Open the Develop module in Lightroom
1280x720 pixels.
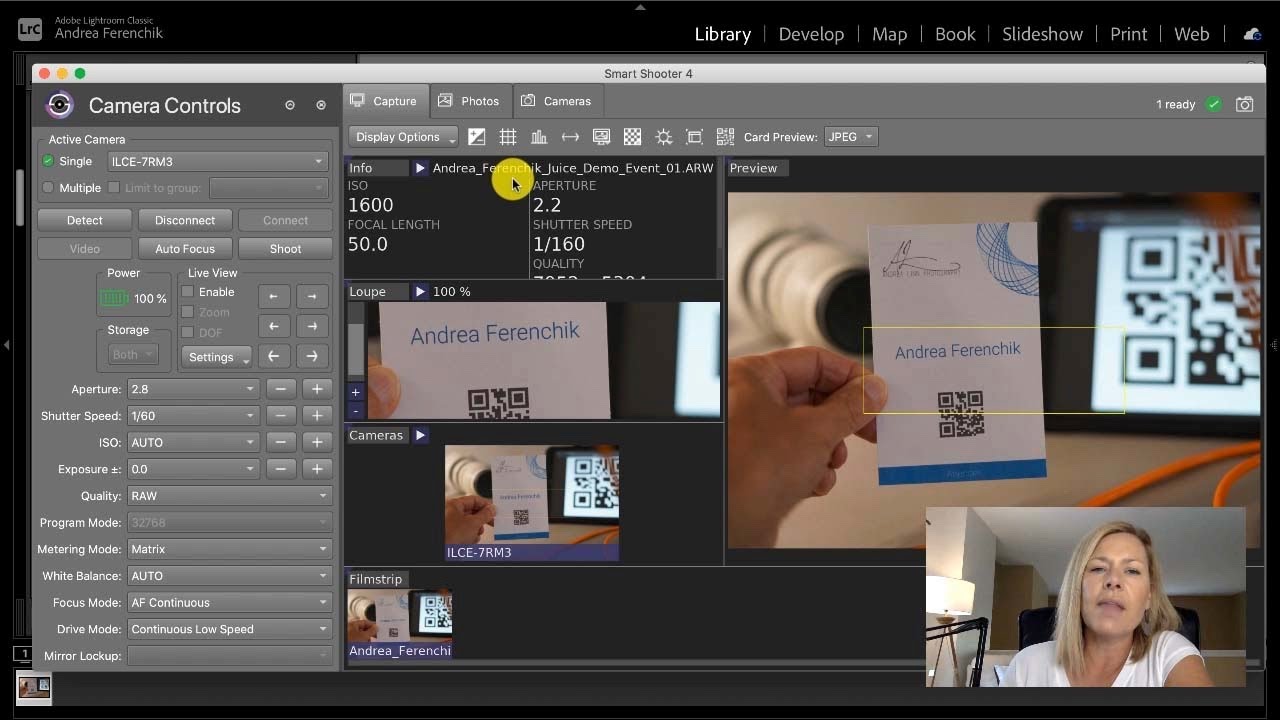coord(811,34)
